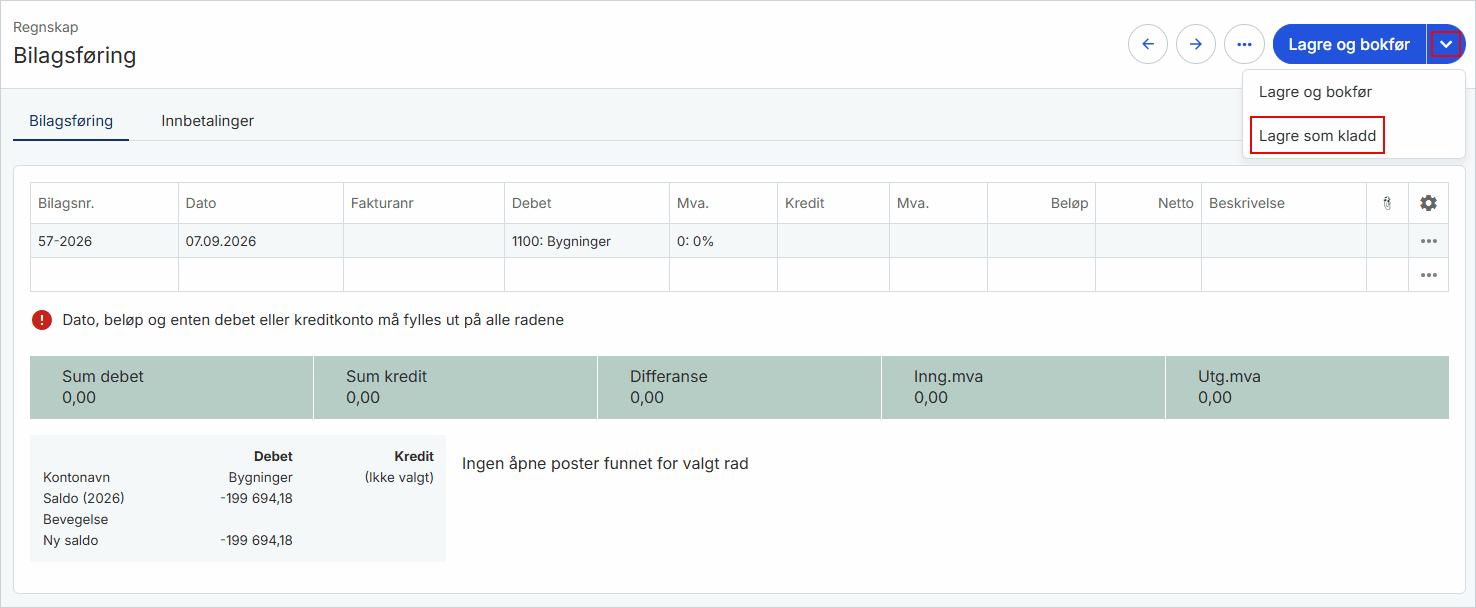Viewport: 1476px width, 608px height.
Task: Click the 'Sum kredit' summary box
Action: point(456,387)
